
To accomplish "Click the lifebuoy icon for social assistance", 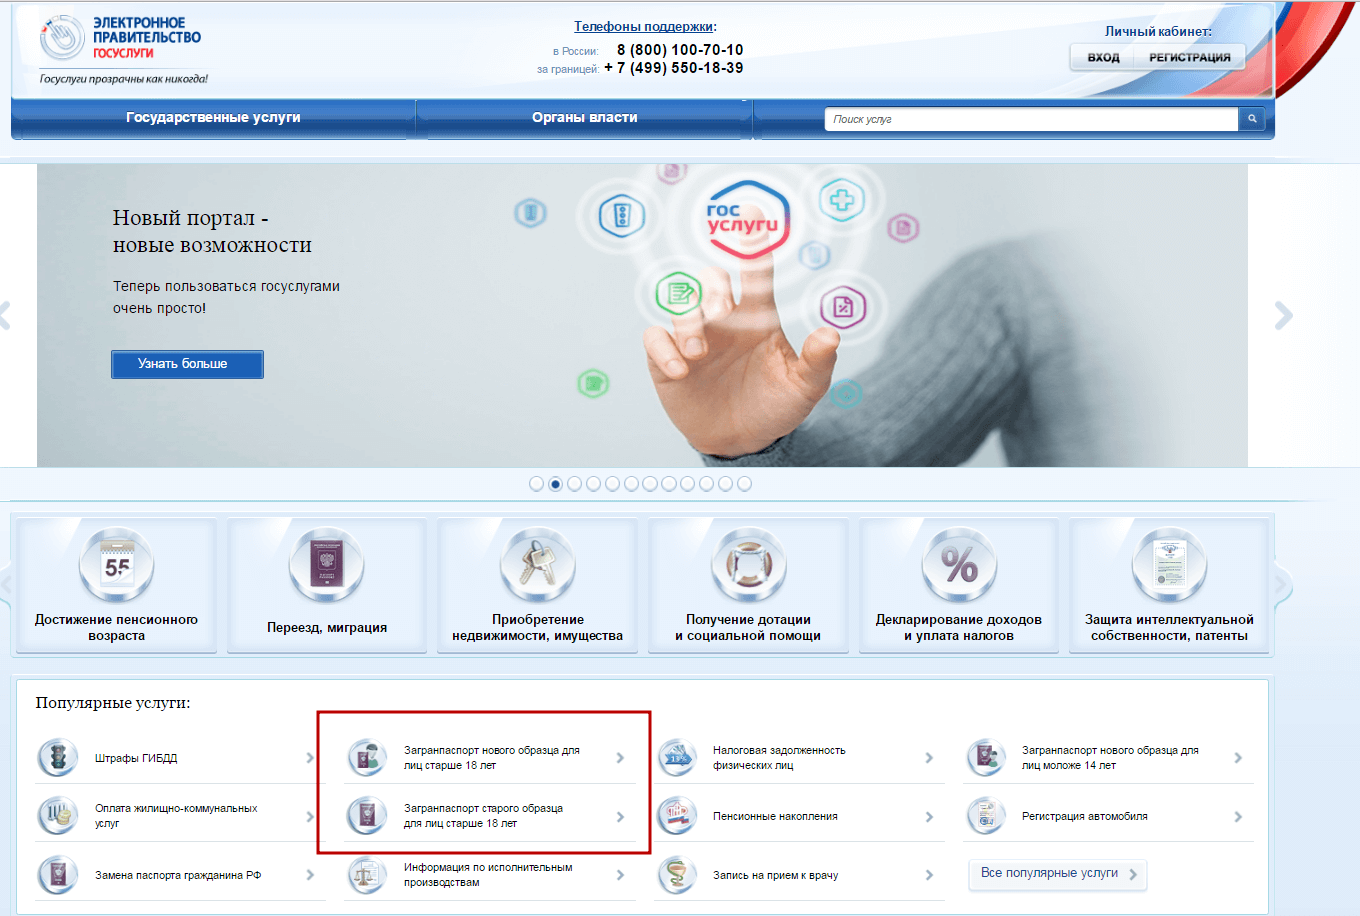I will 748,565.
